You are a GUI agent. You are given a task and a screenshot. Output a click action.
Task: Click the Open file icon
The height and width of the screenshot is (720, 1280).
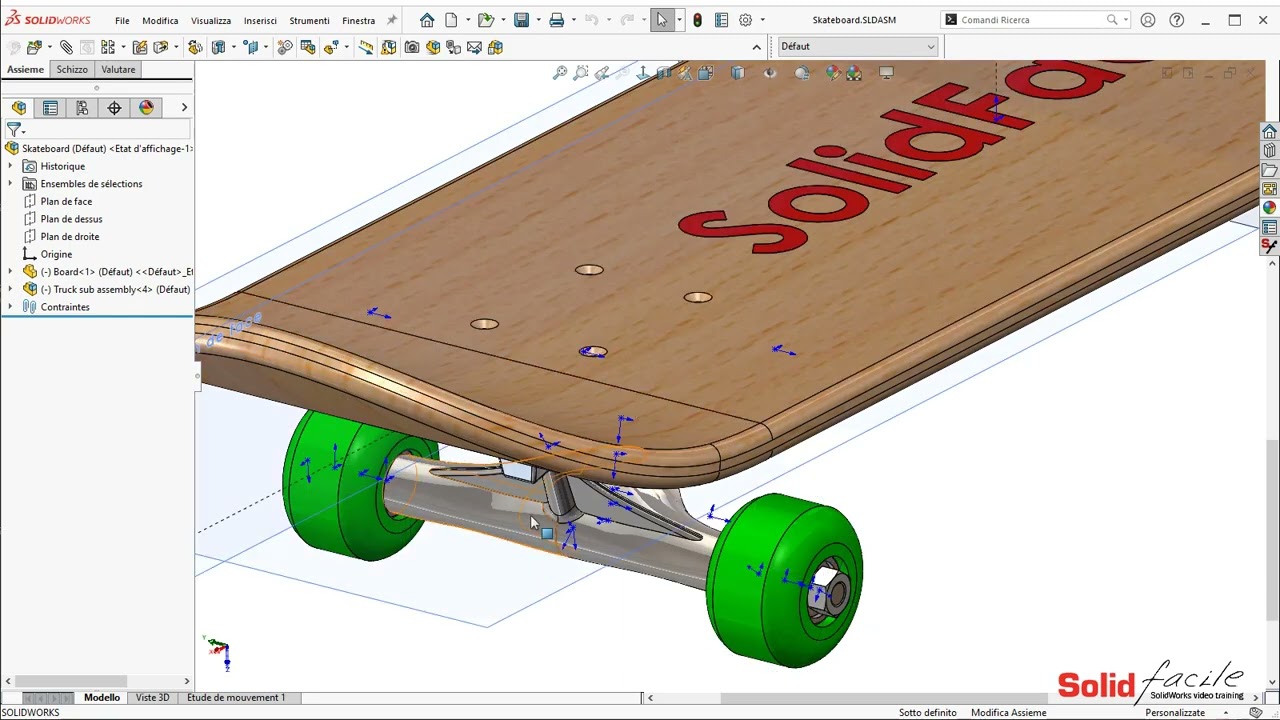[485, 20]
